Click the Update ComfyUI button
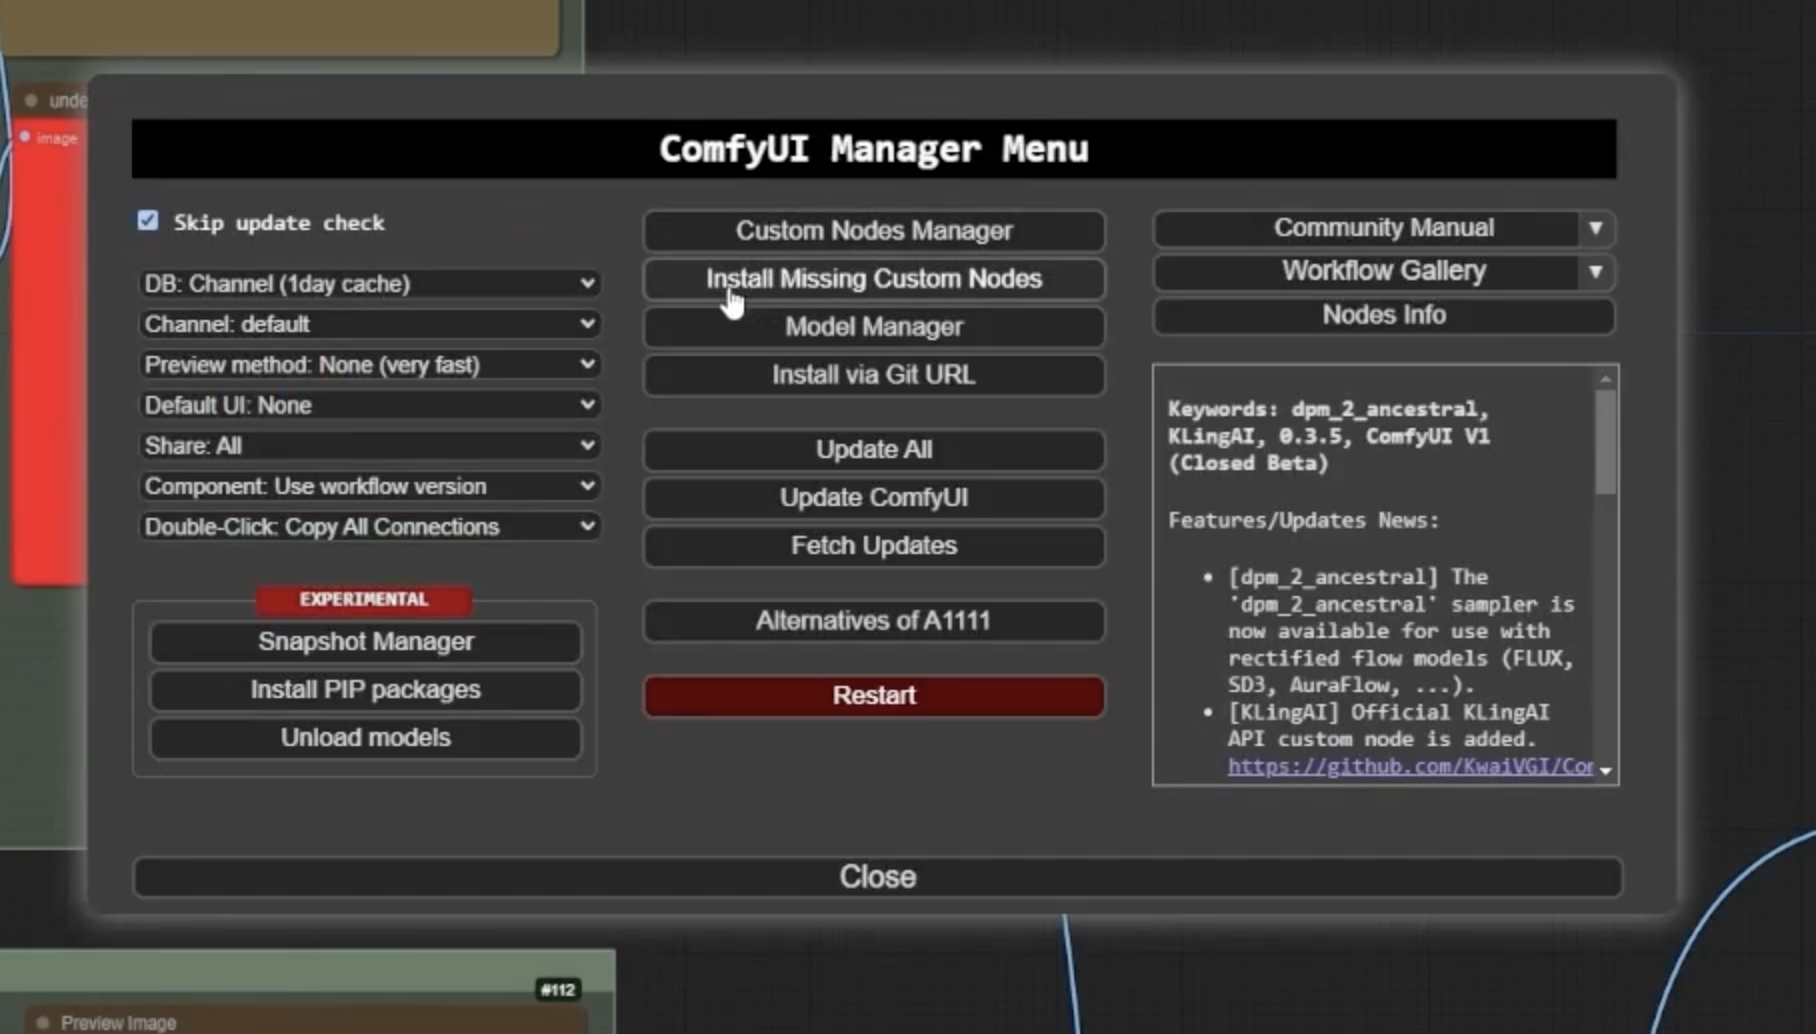Image resolution: width=1816 pixels, height=1034 pixels. [x=874, y=498]
